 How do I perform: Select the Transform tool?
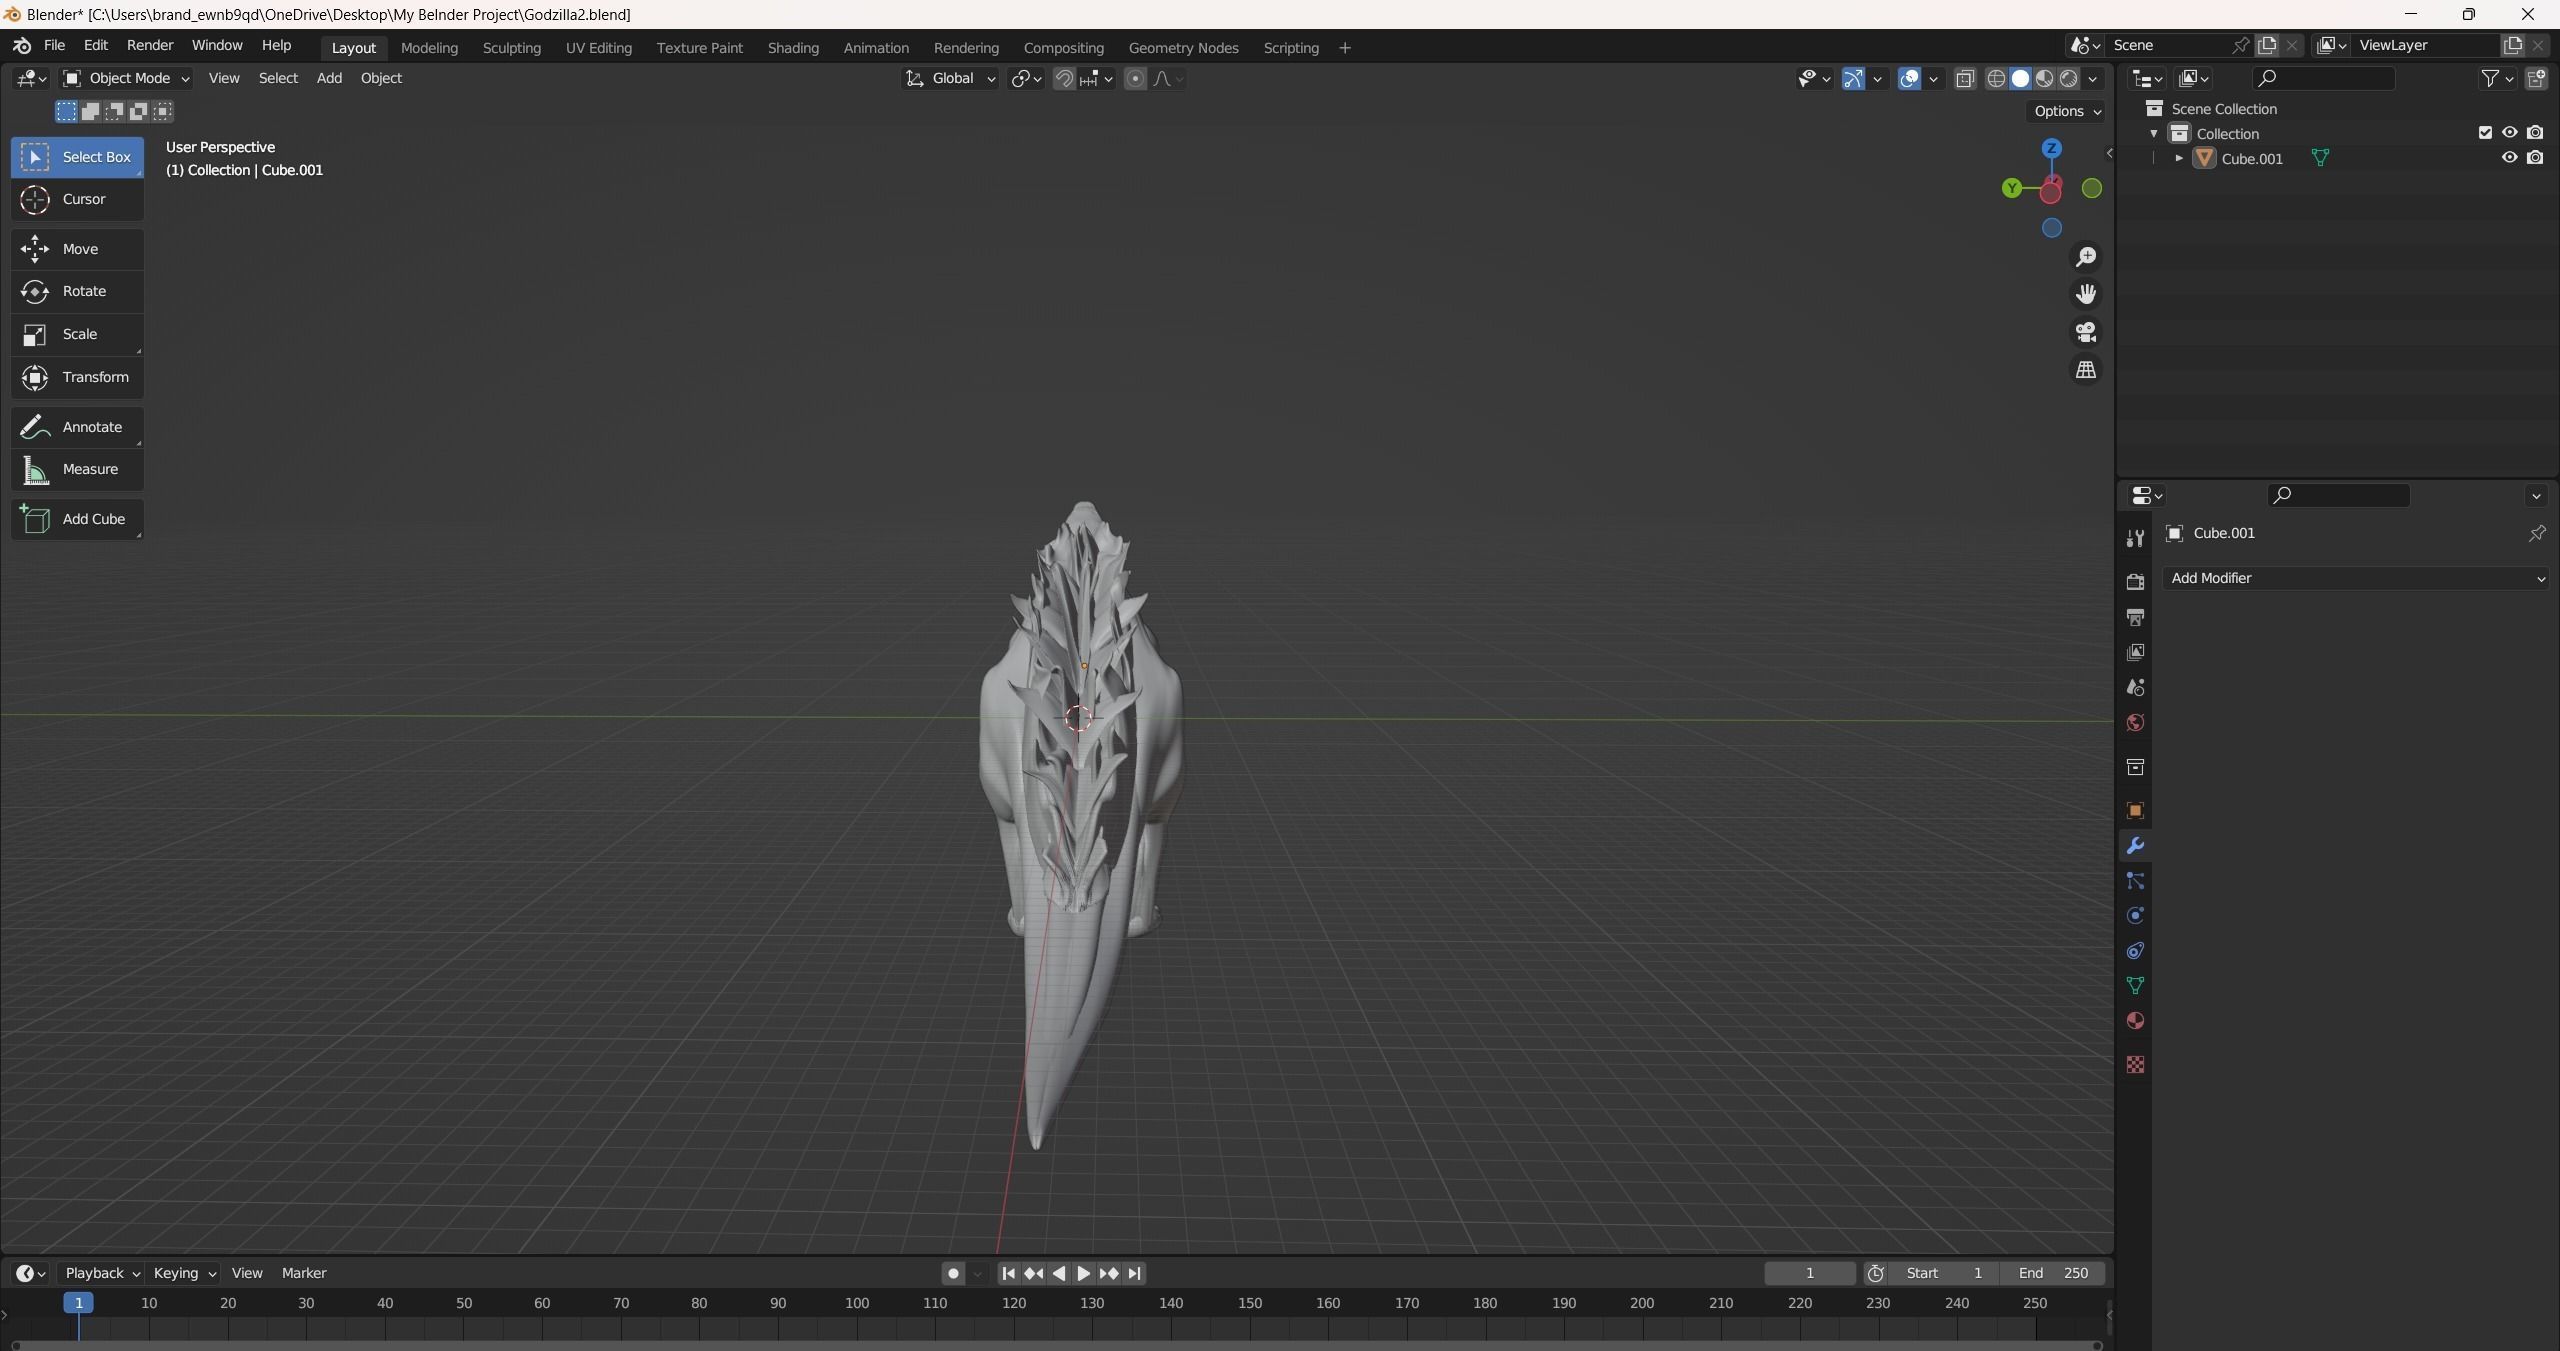pos(77,377)
